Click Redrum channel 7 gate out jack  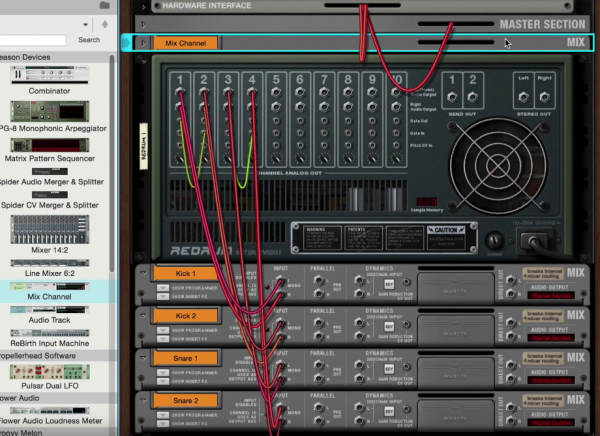(x=324, y=121)
